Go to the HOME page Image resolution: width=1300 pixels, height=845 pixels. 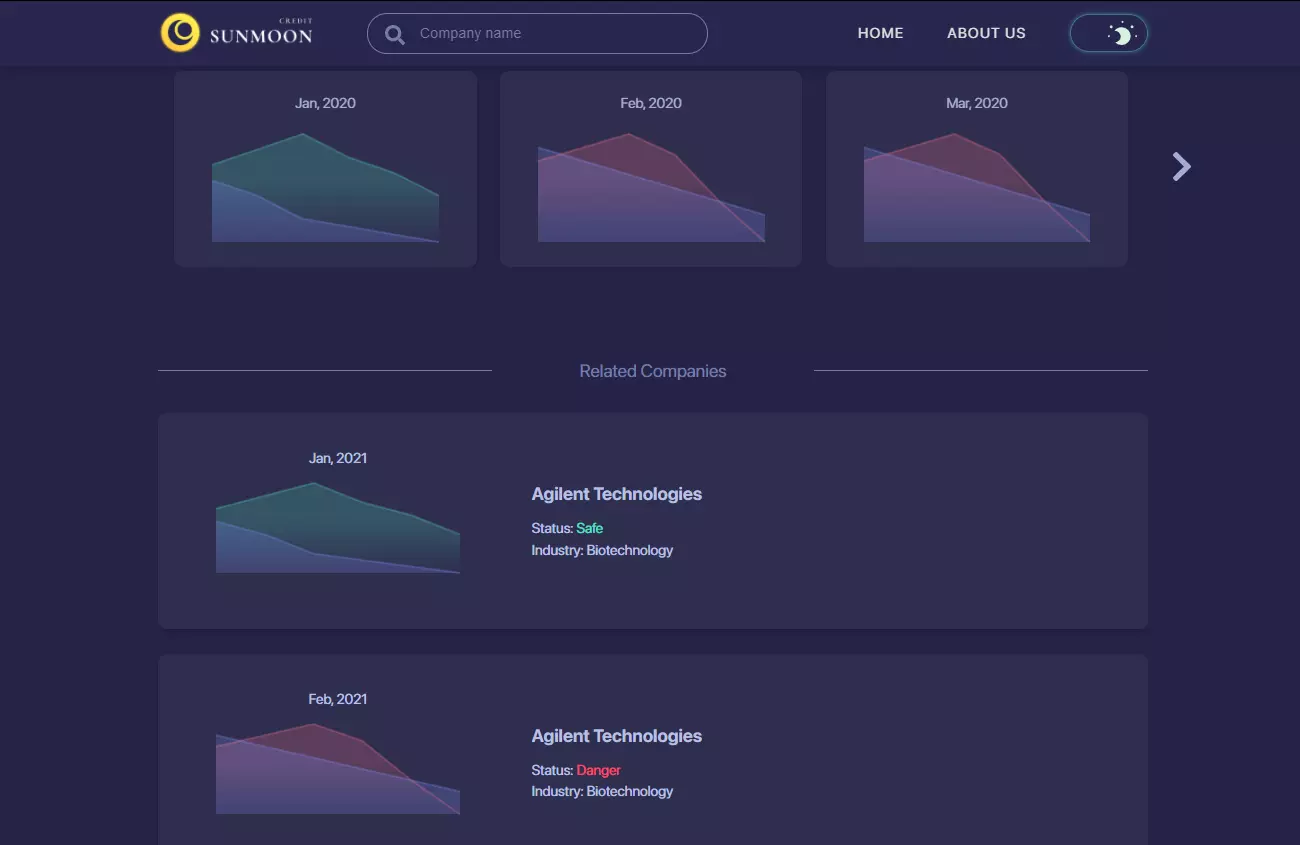[x=880, y=33]
